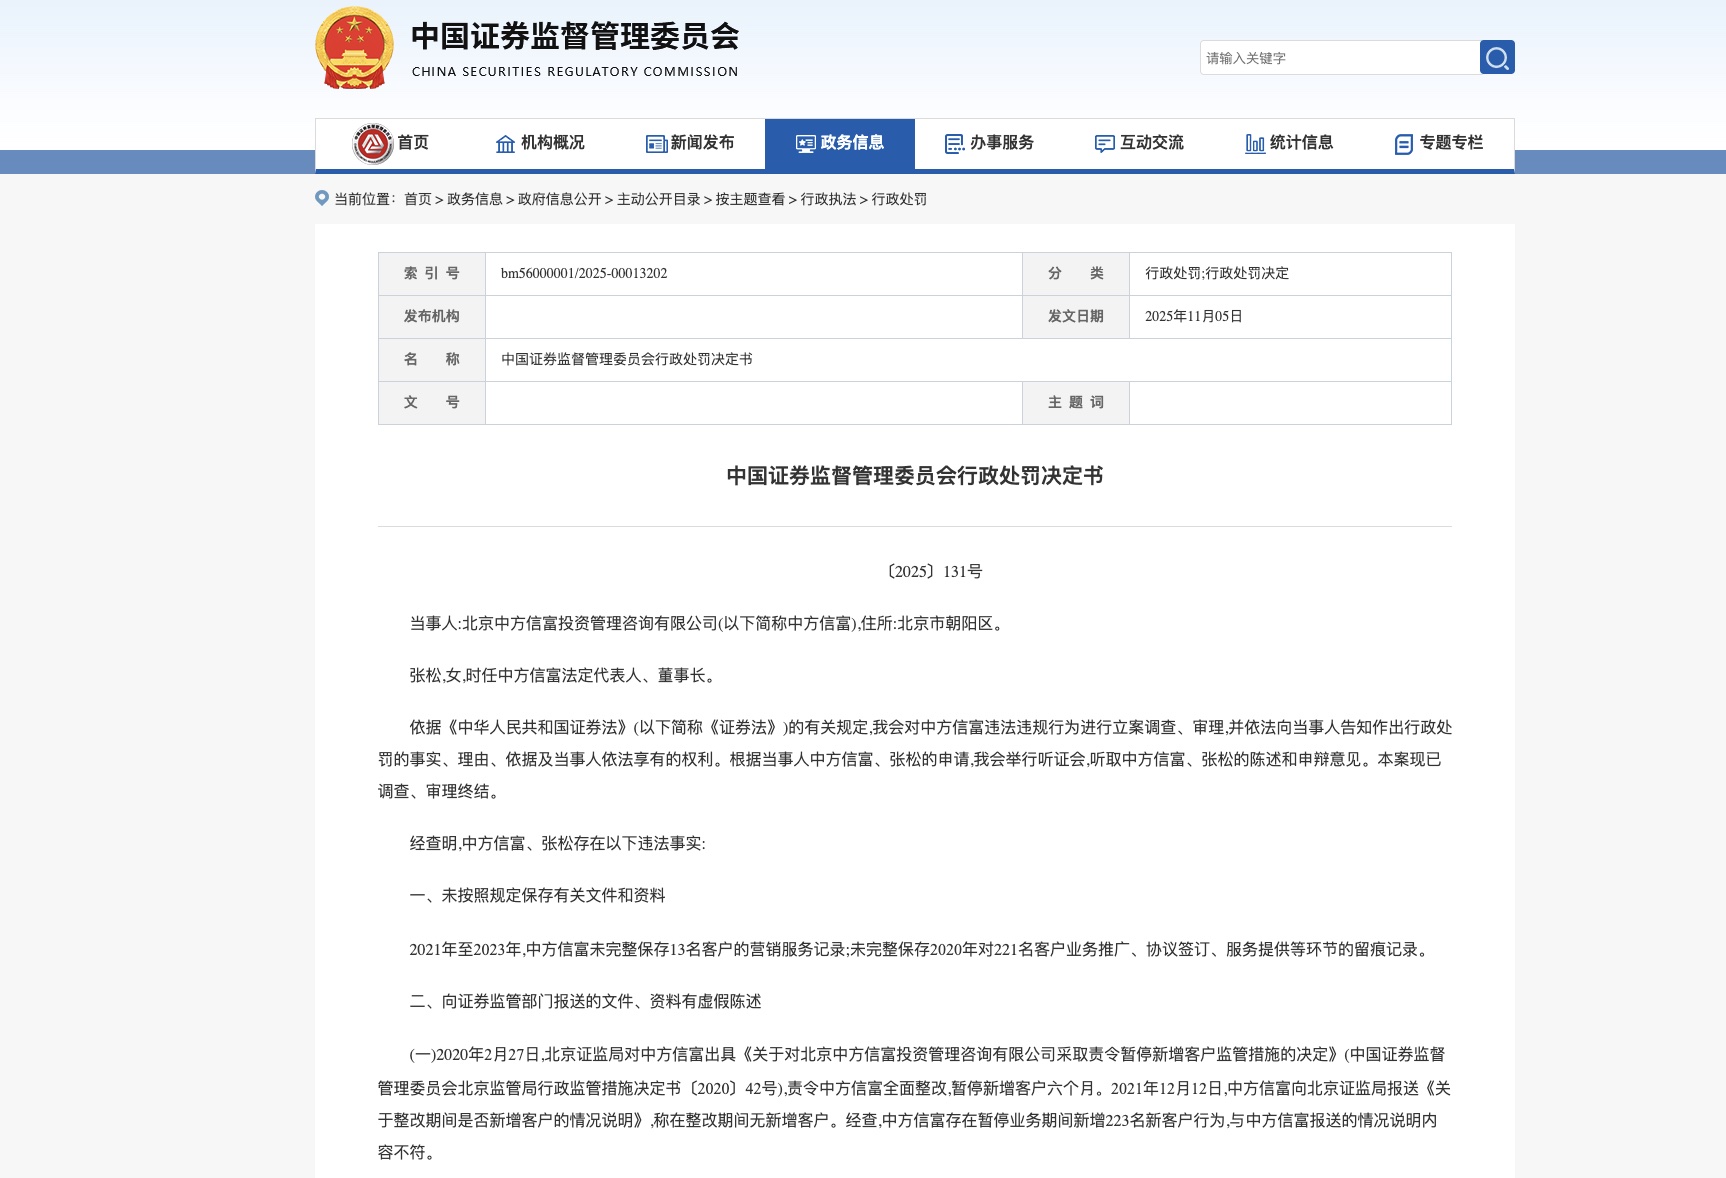Click the 文号 table label
This screenshot has width=1726, height=1178.
pos(432,402)
